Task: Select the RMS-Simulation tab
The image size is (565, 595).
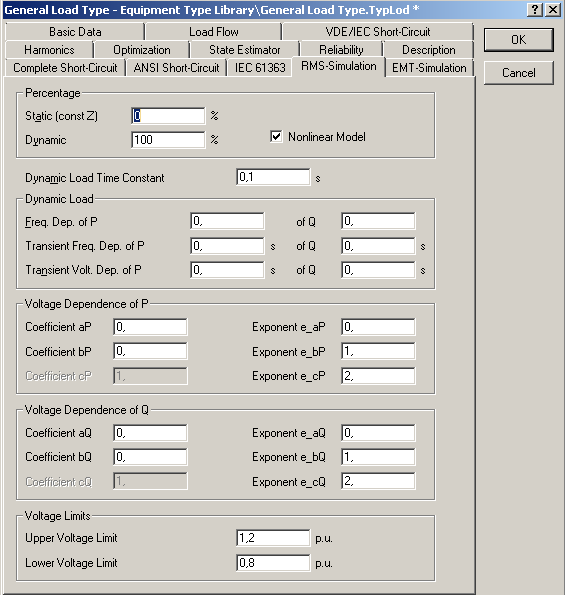Action: click(338, 66)
